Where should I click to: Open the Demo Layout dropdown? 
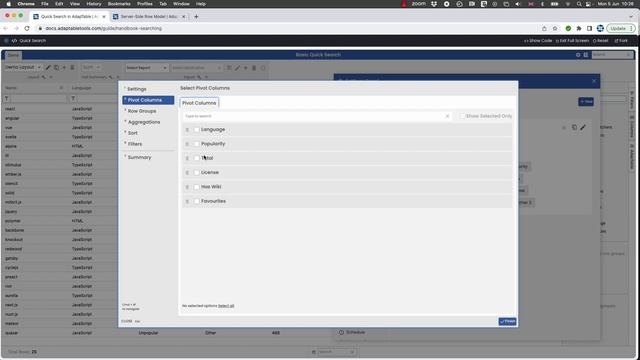22,67
